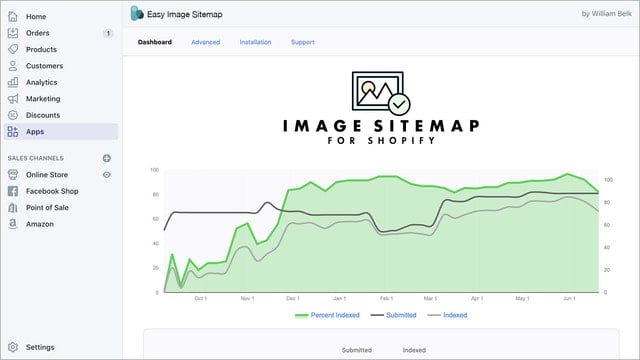Click the Submitted column header below chart
The image size is (640, 360).
pos(357,350)
